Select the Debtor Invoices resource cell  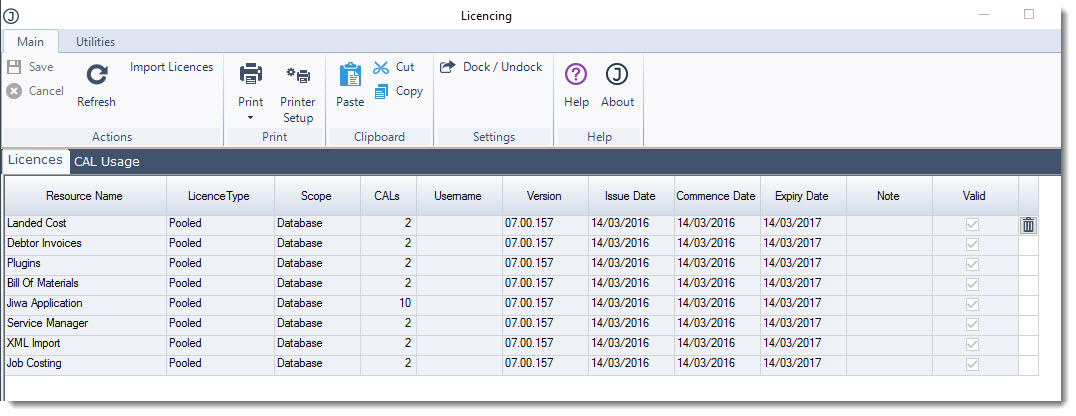click(x=85, y=244)
